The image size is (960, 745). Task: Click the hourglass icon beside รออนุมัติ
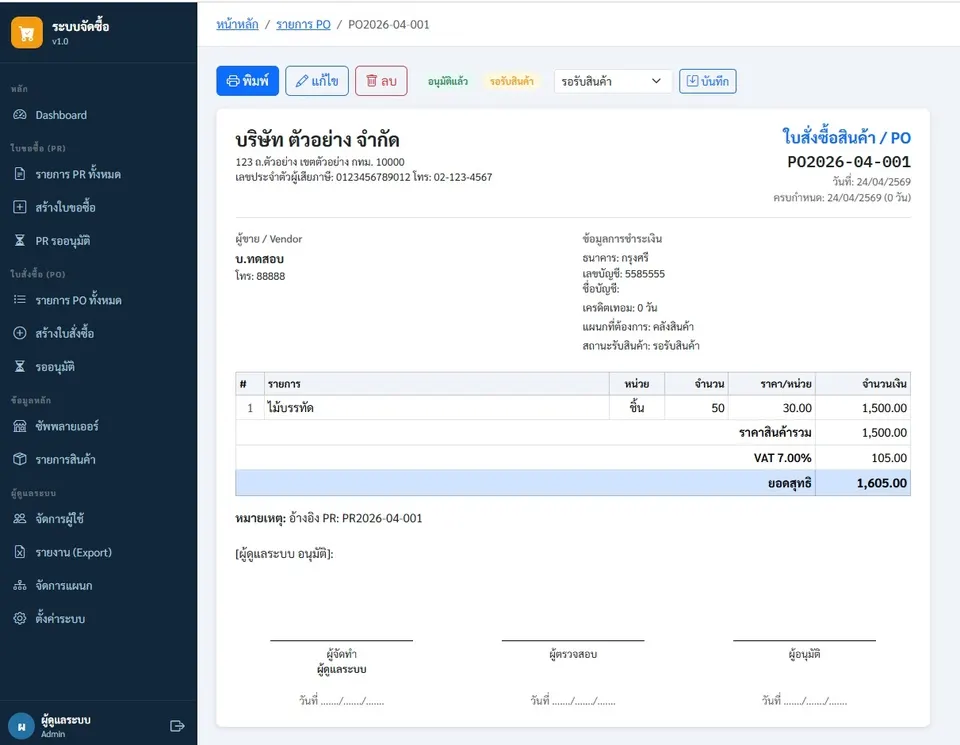click(x=20, y=366)
